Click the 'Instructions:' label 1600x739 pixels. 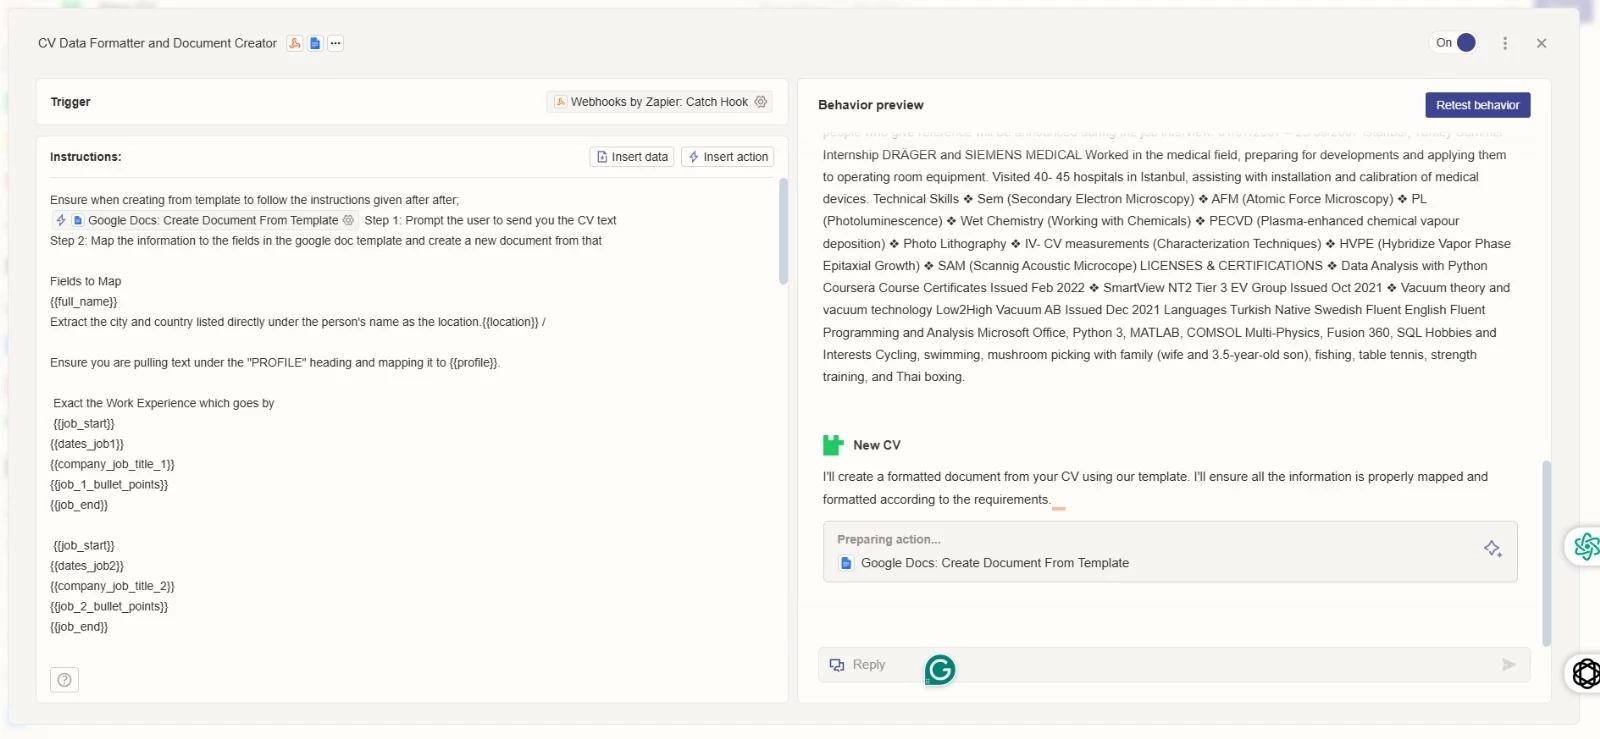pyautogui.click(x=85, y=157)
